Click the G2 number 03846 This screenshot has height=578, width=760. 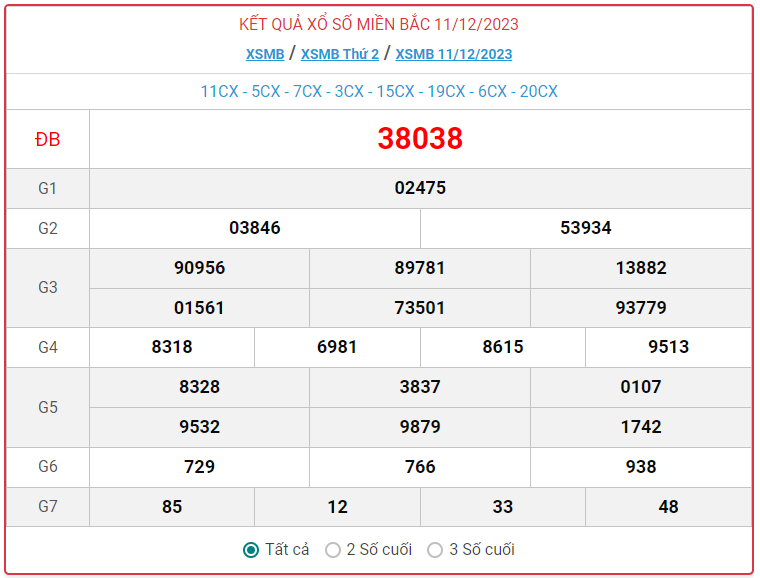[255, 228]
